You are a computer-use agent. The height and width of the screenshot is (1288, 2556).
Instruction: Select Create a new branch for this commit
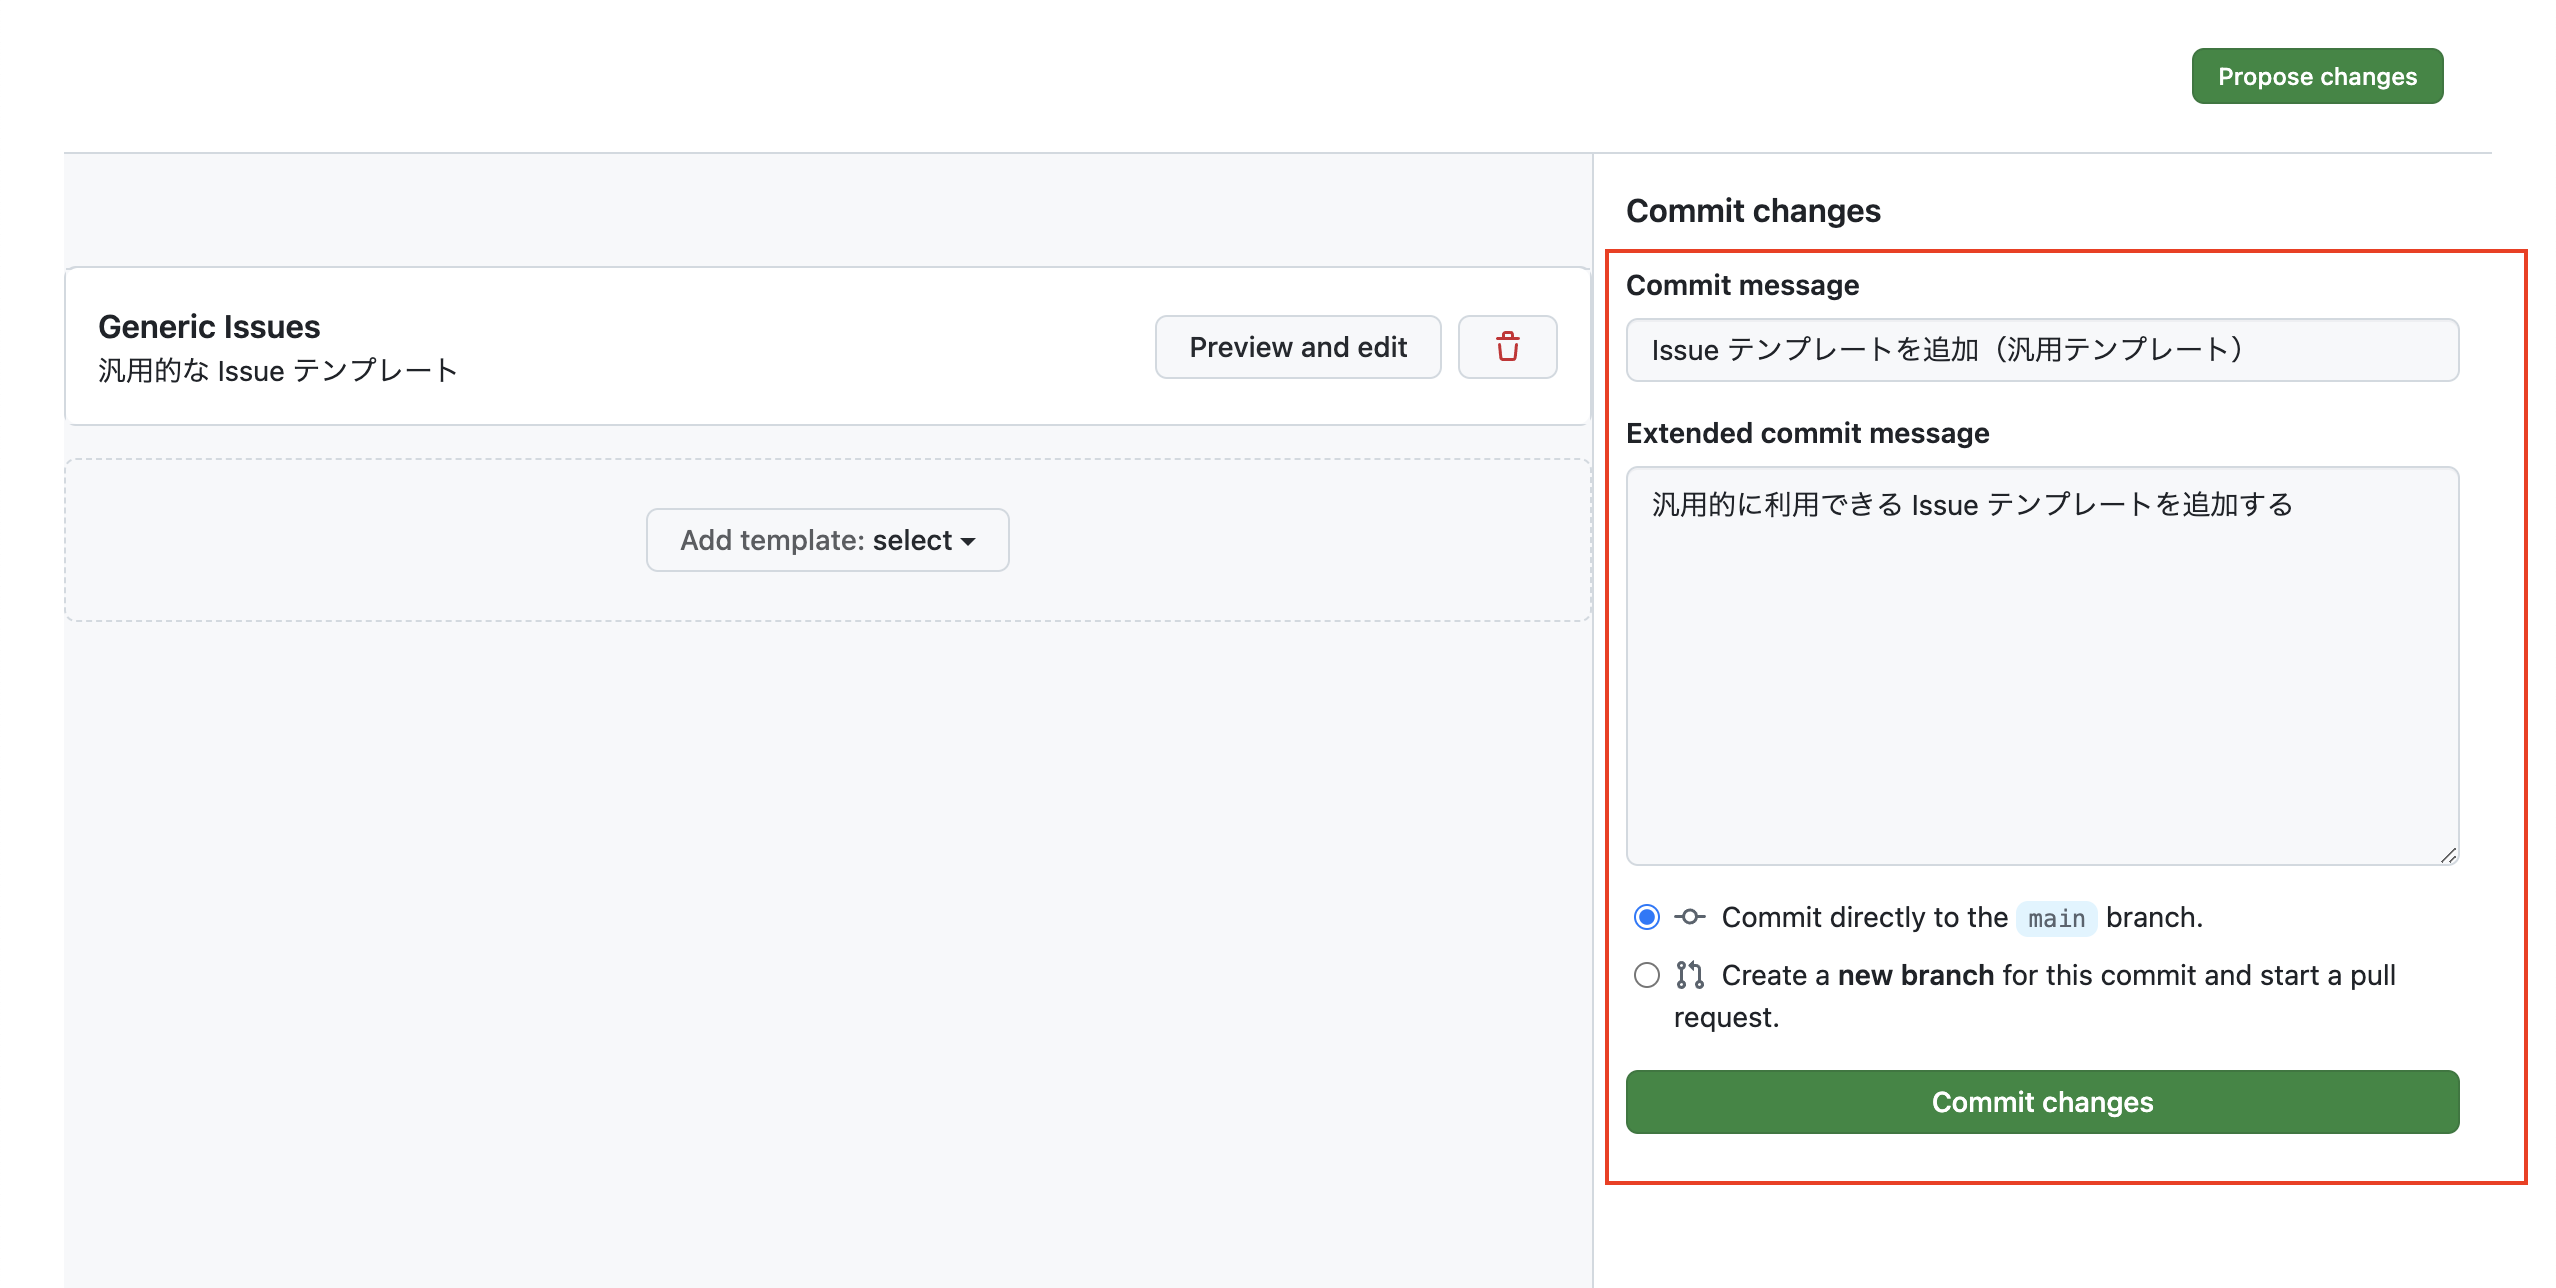click(x=1645, y=975)
